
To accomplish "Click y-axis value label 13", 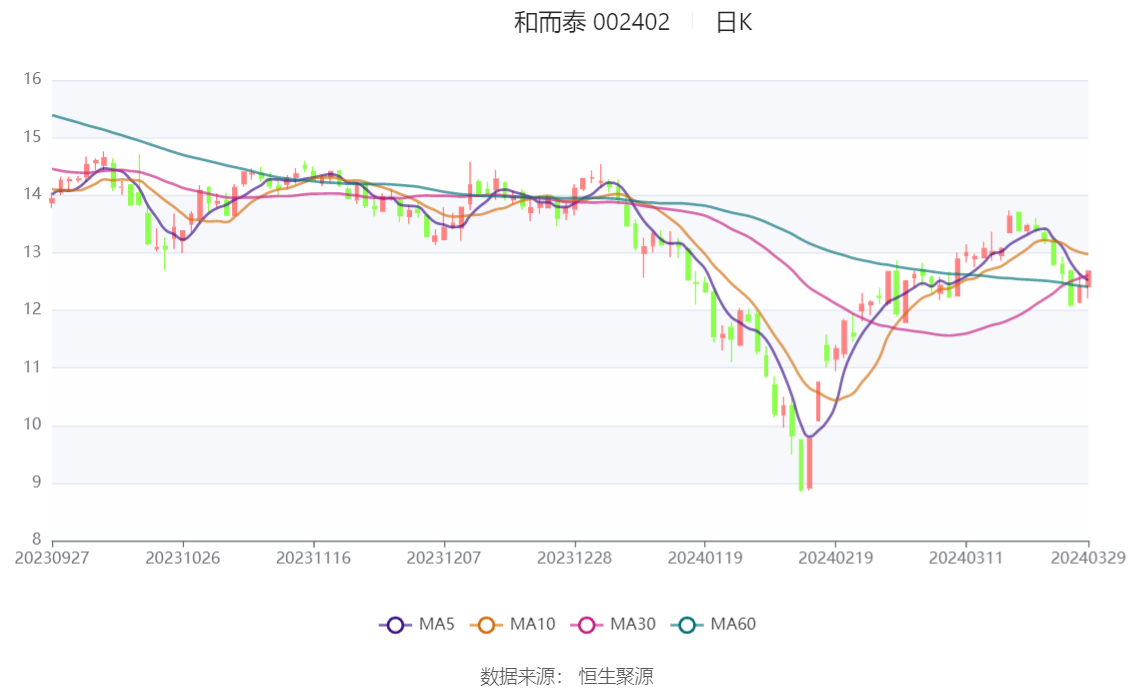I will click(x=33, y=252).
